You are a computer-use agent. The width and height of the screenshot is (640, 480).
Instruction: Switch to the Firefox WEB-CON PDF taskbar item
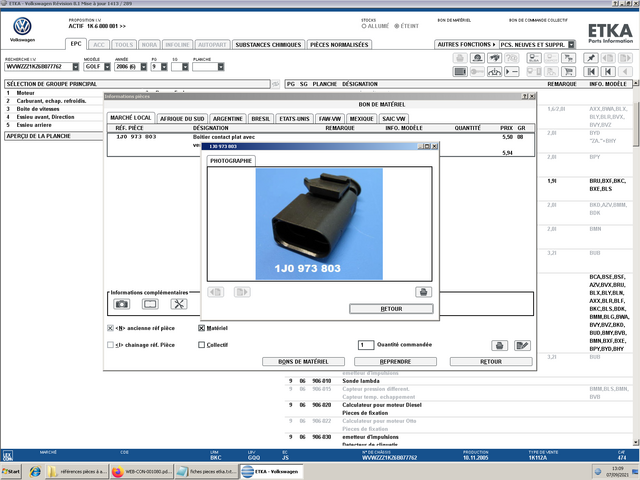click(x=141, y=471)
